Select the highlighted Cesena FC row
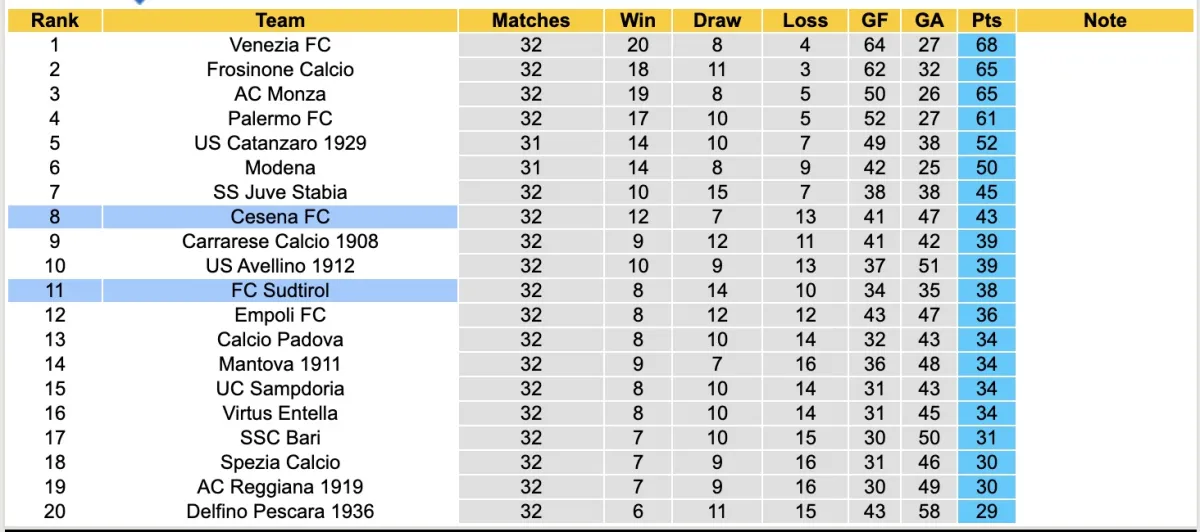The height and width of the screenshot is (532, 1200). tap(280, 217)
